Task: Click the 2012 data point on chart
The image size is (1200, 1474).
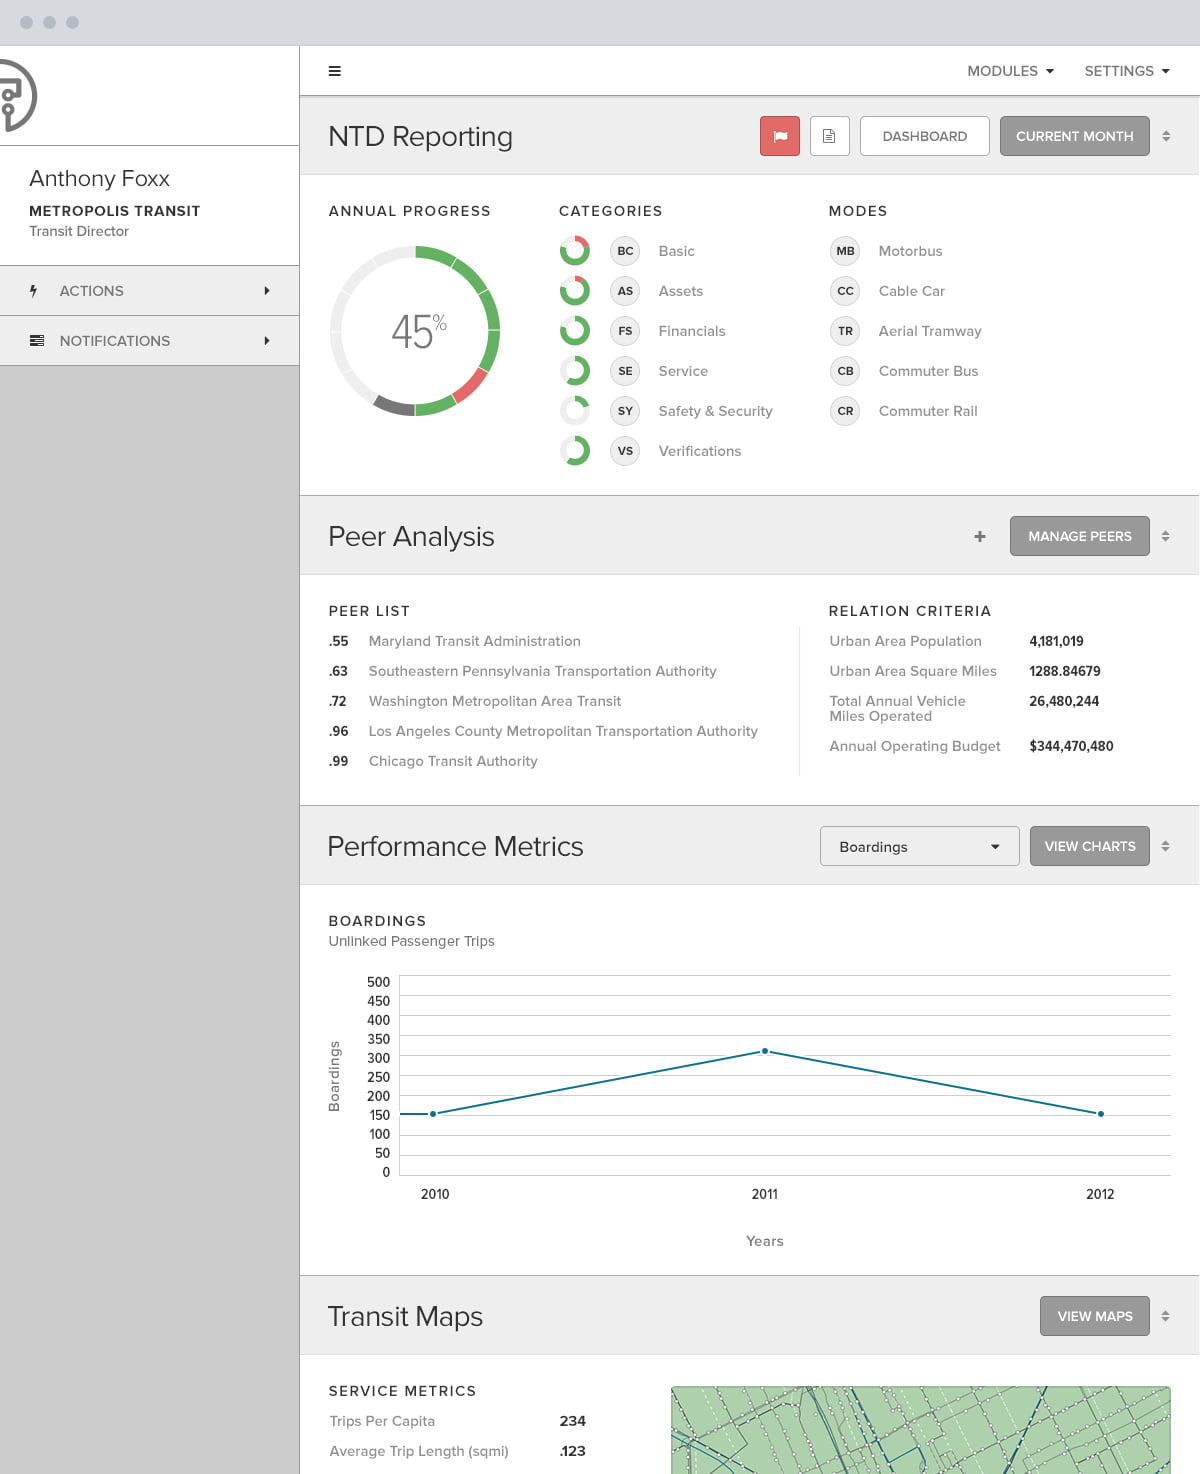Action: click(1101, 1114)
